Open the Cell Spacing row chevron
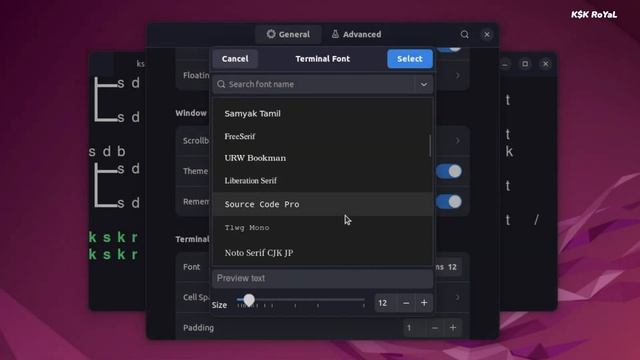The height and width of the screenshot is (360, 640). [x=458, y=297]
